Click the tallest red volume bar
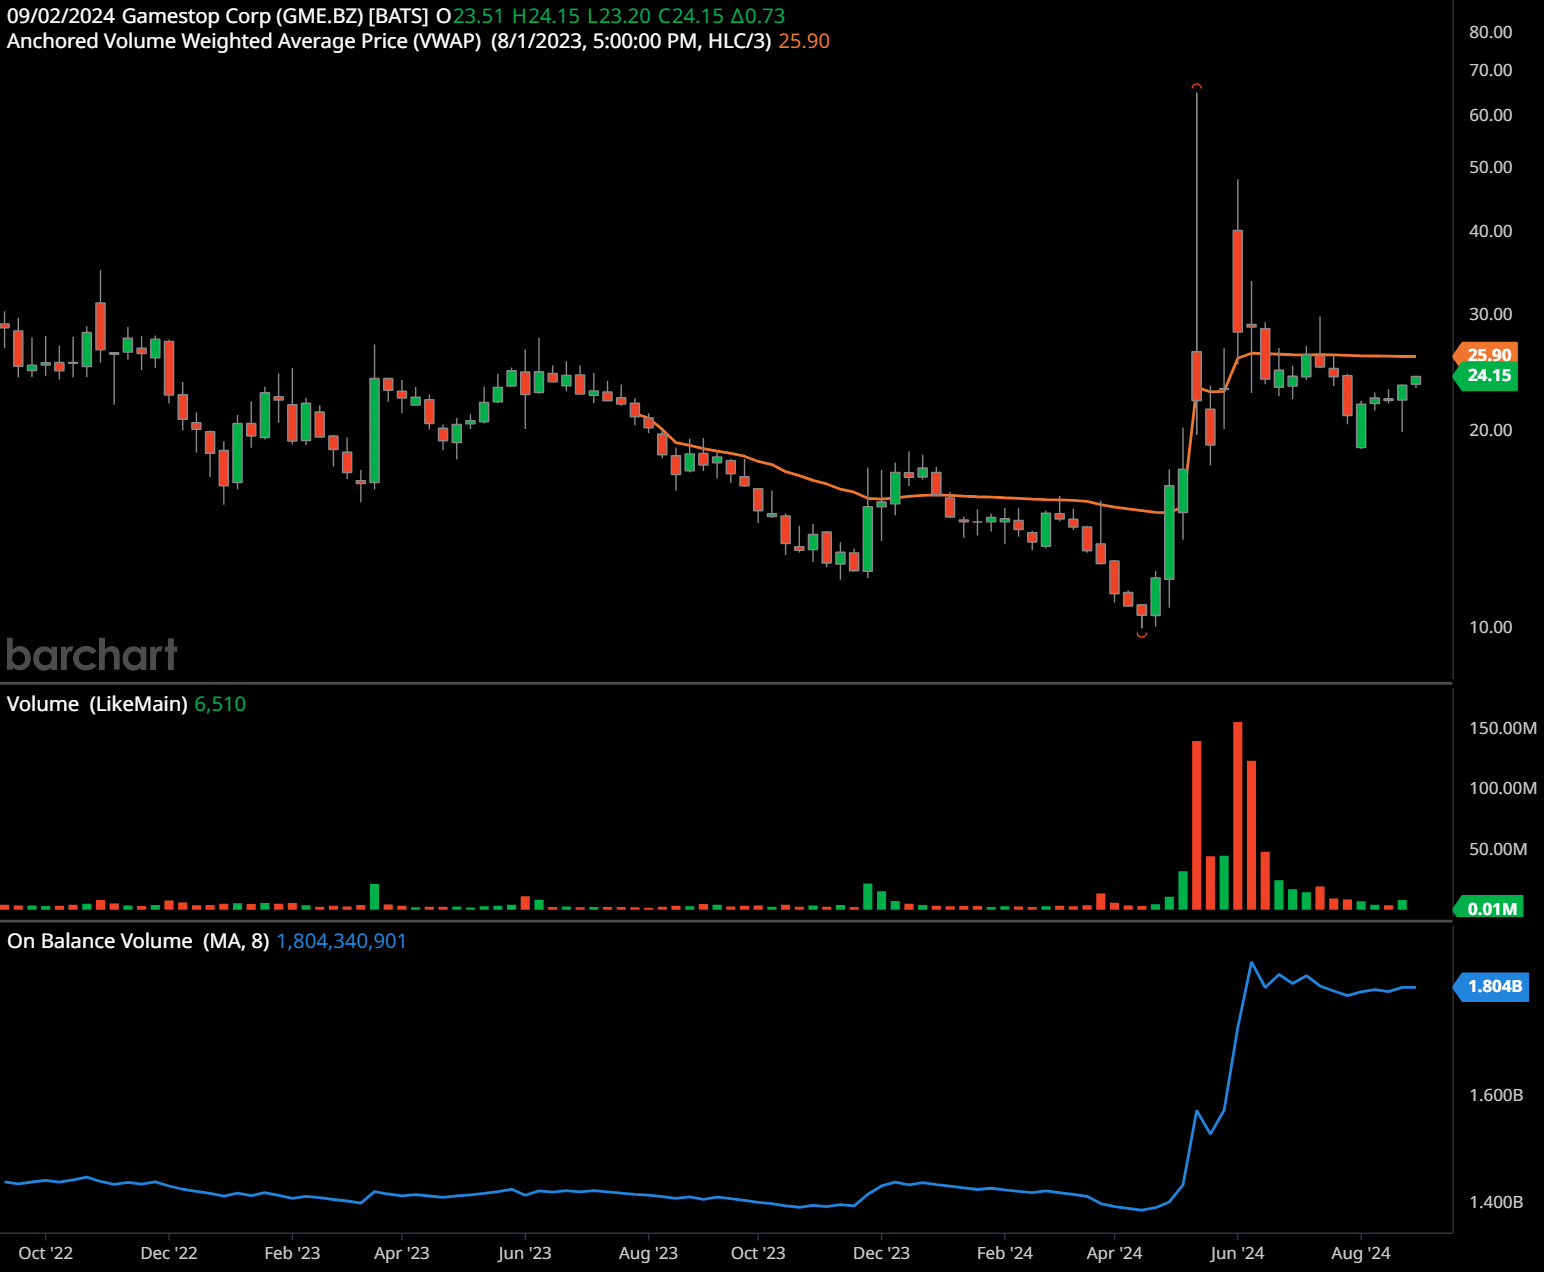 click(1238, 815)
